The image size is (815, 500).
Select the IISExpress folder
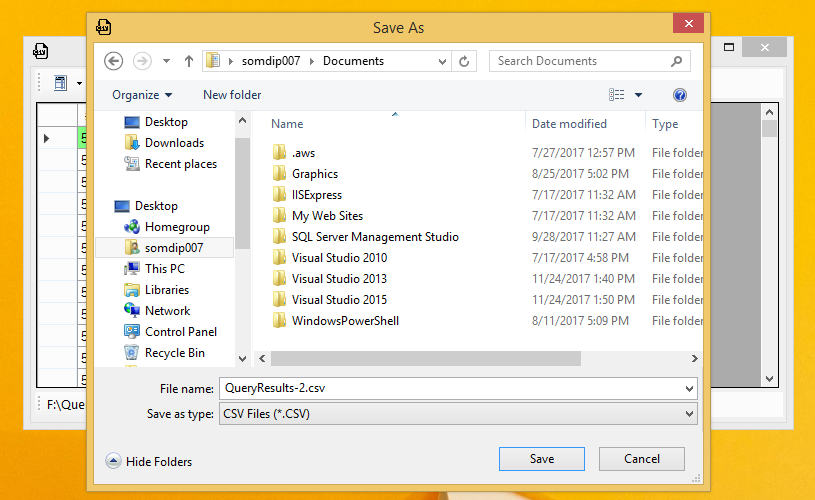coord(317,195)
